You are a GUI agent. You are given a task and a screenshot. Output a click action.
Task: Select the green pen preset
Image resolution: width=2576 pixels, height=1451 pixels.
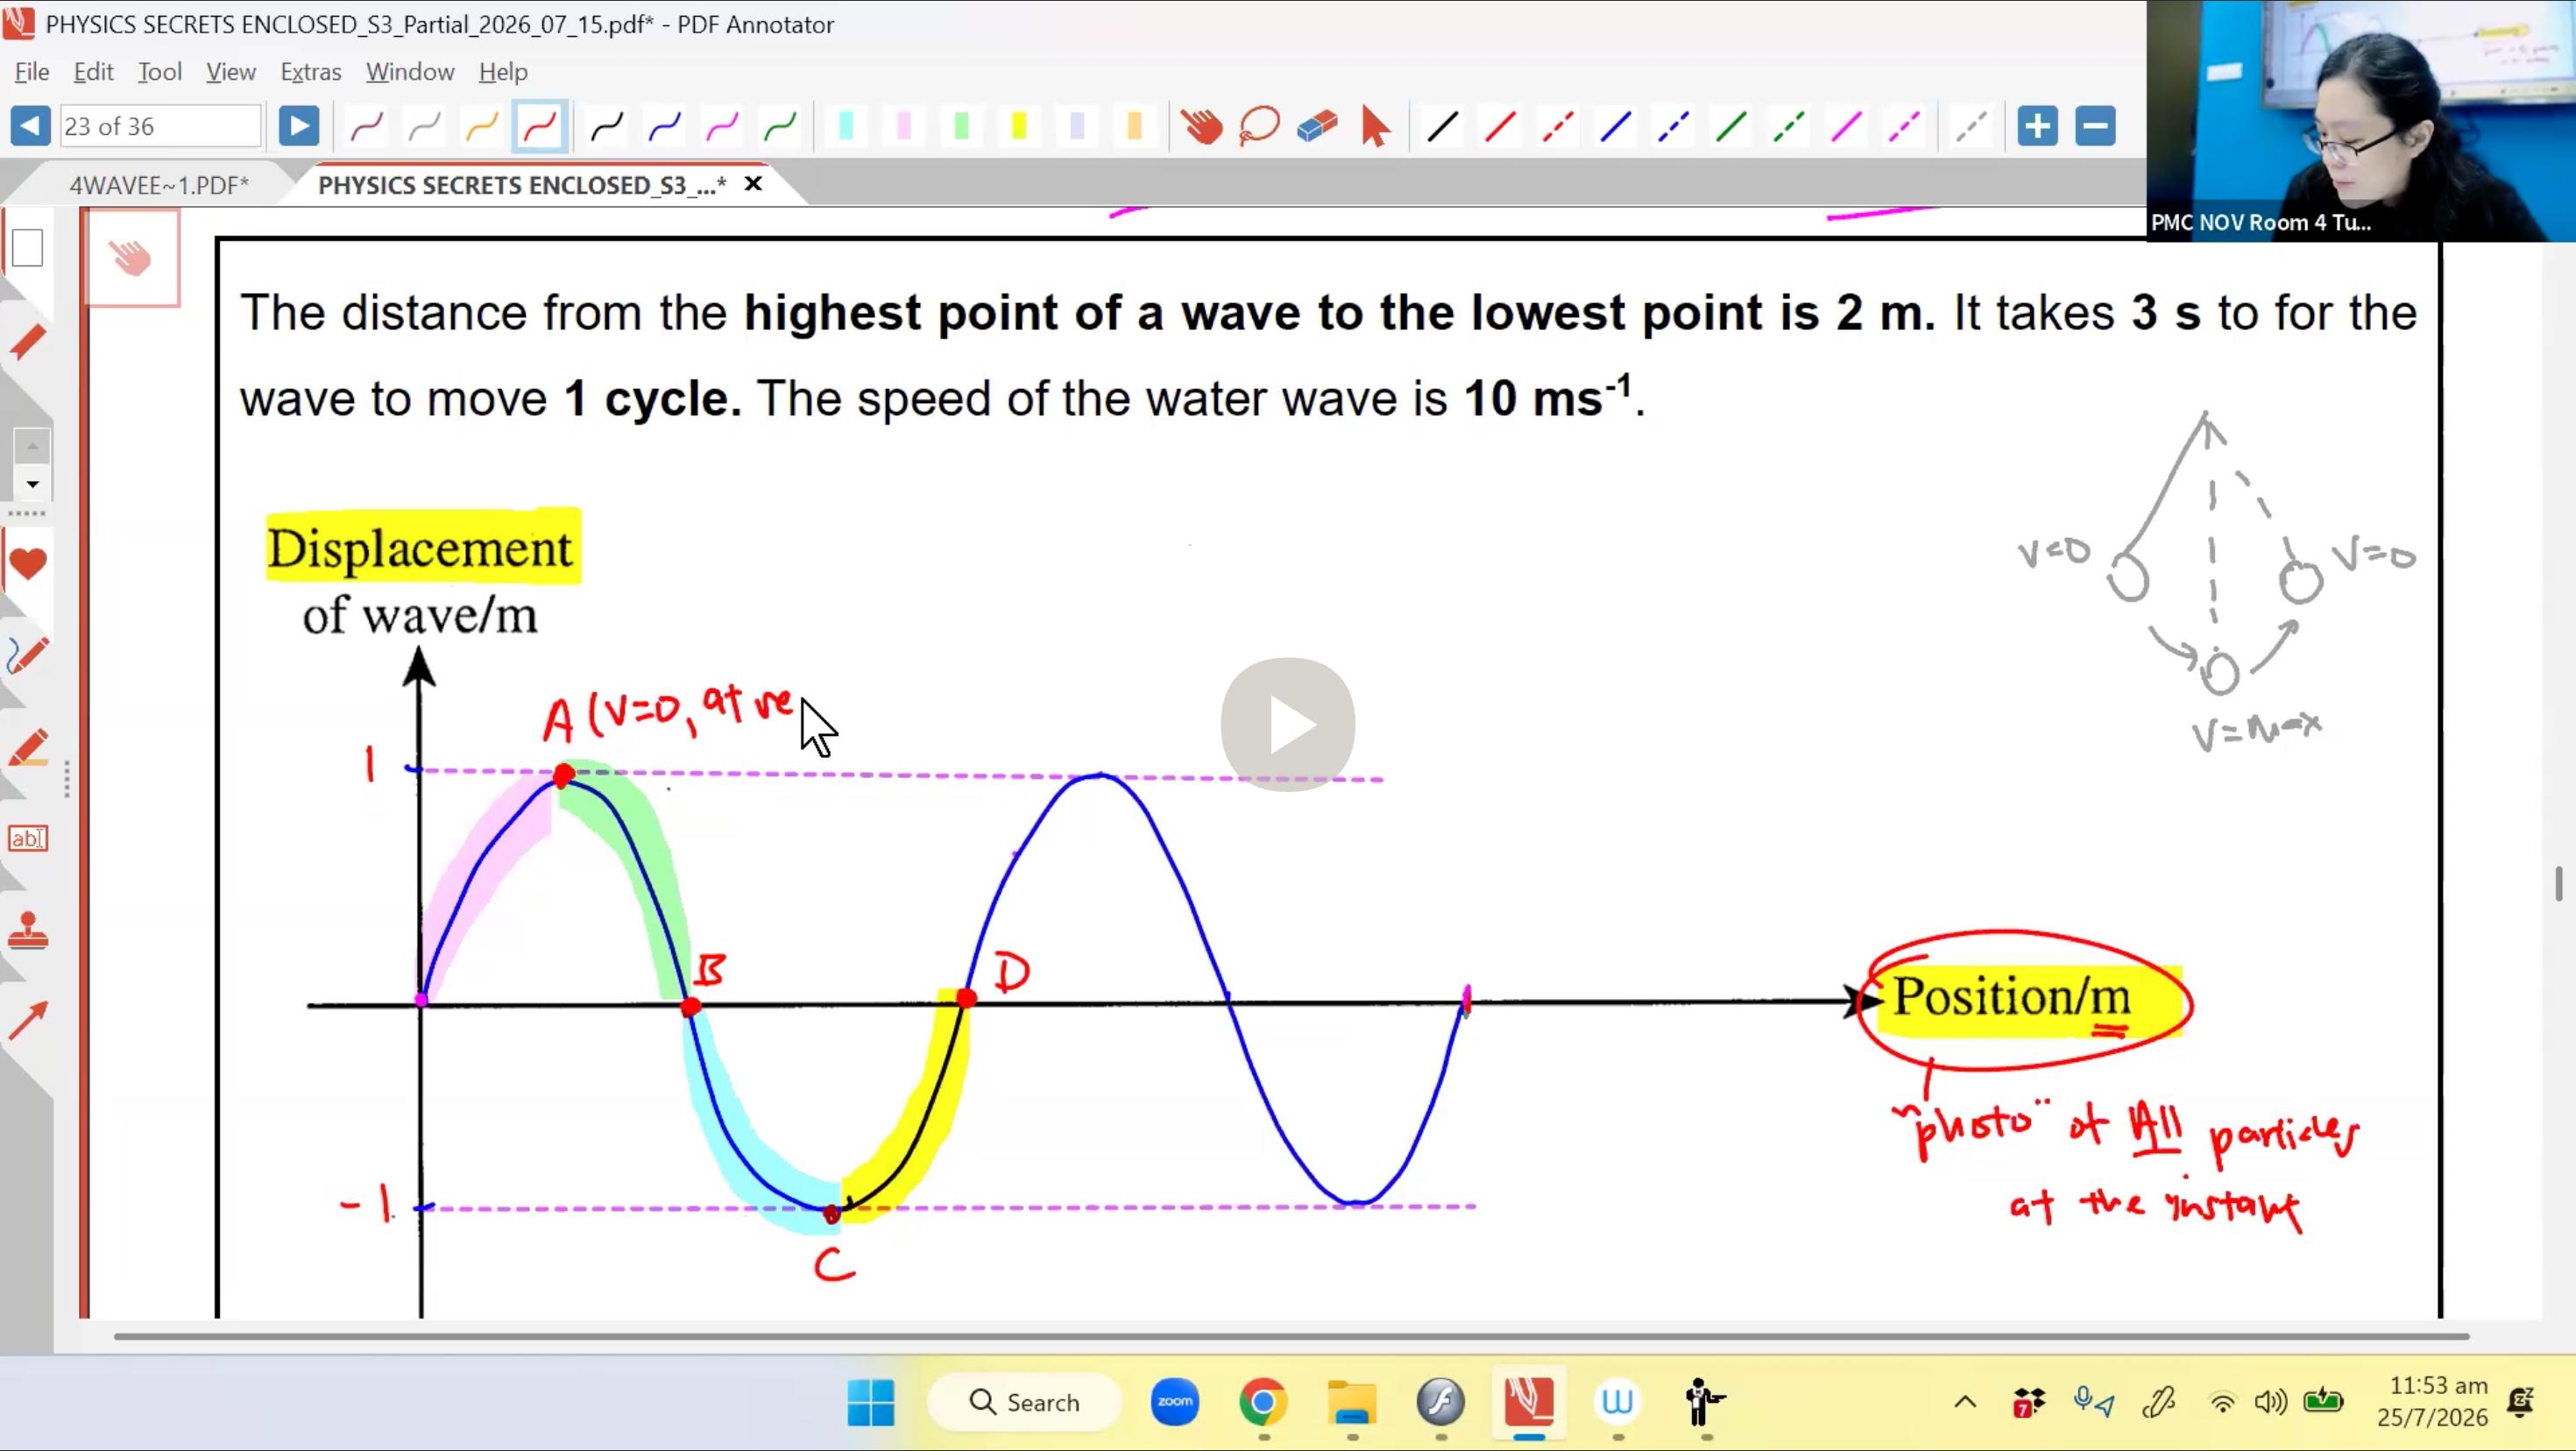tap(780, 127)
